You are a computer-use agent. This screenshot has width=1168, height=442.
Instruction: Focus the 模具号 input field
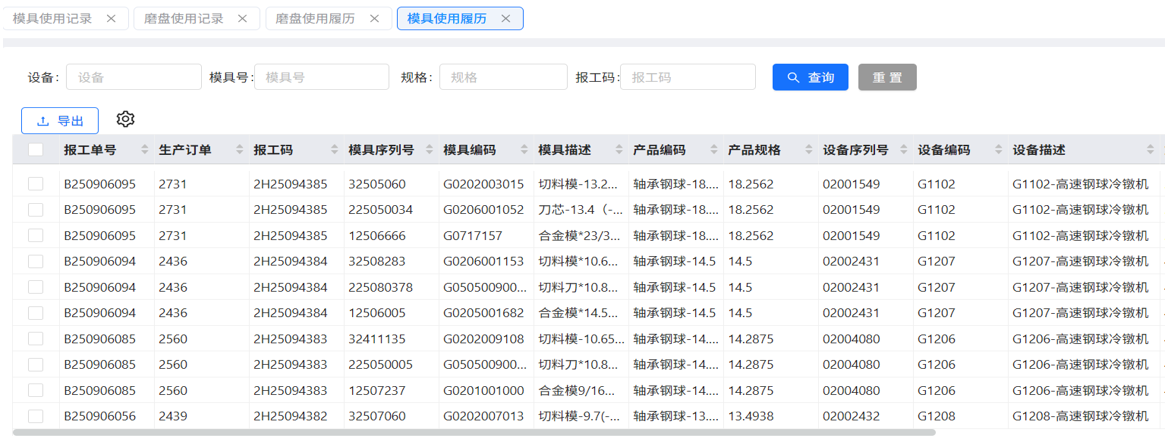tap(322, 77)
